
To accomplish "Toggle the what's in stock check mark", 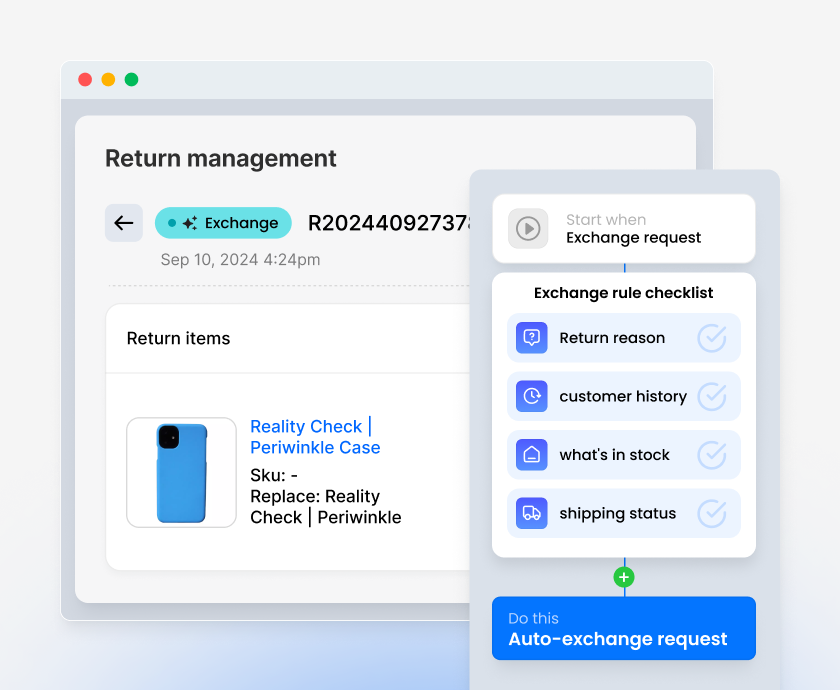I will [x=712, y=455].
